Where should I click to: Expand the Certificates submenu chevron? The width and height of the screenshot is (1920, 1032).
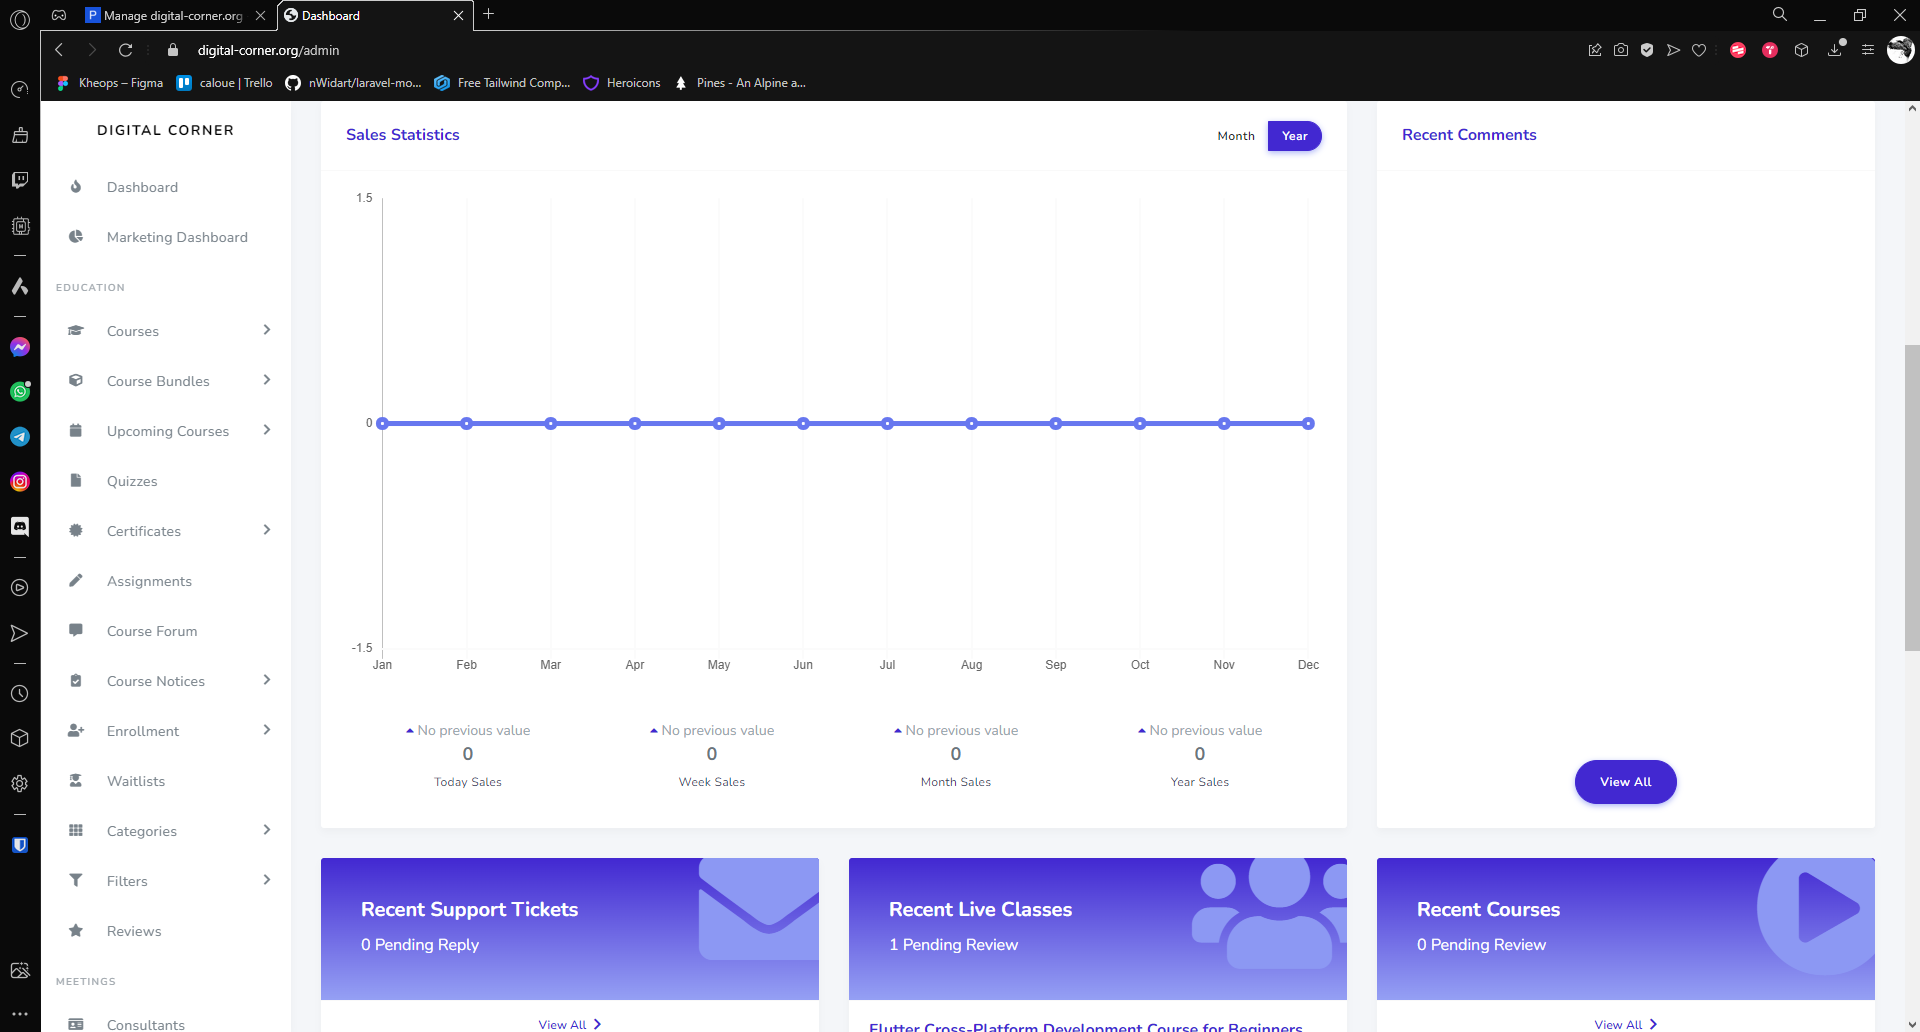click(x=267, y=530)
